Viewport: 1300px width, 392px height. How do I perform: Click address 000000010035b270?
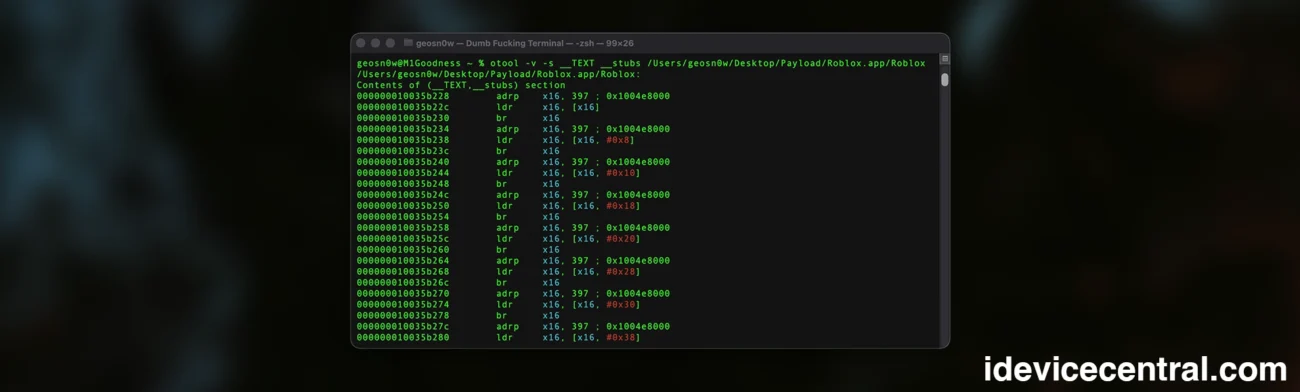[403, 294]
